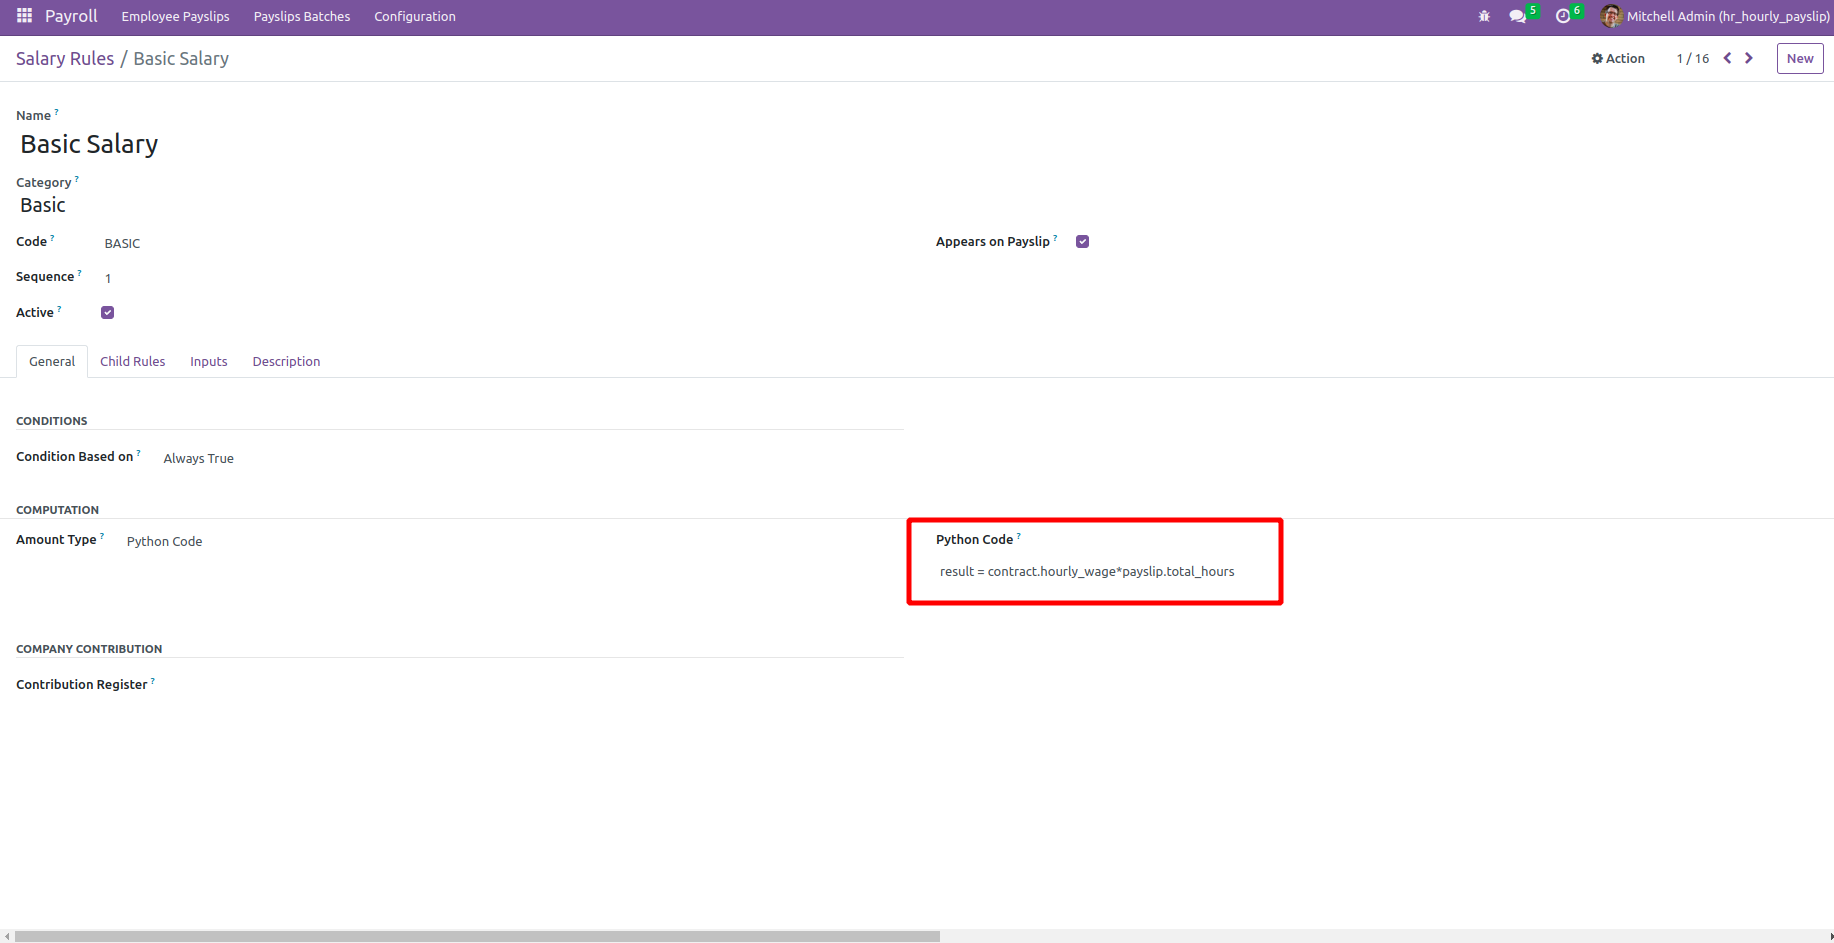The height and width of the screenshot is (943, 1834).
Task: Click the Code field BASIC
Action: pos(122,243)
